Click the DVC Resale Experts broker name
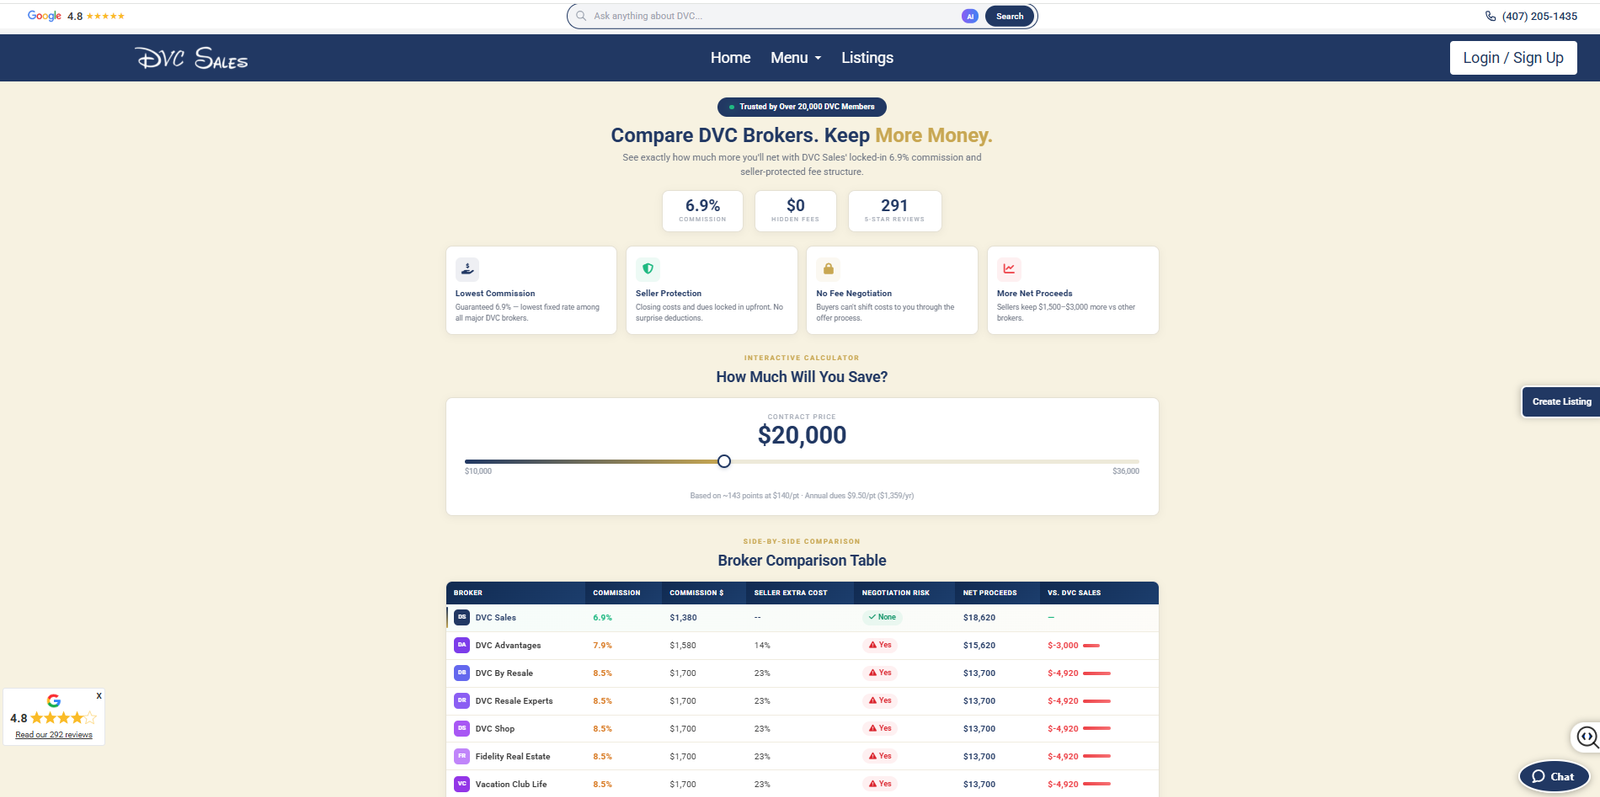Viewport: 1600px width, 797px height. tap(514, 701)
